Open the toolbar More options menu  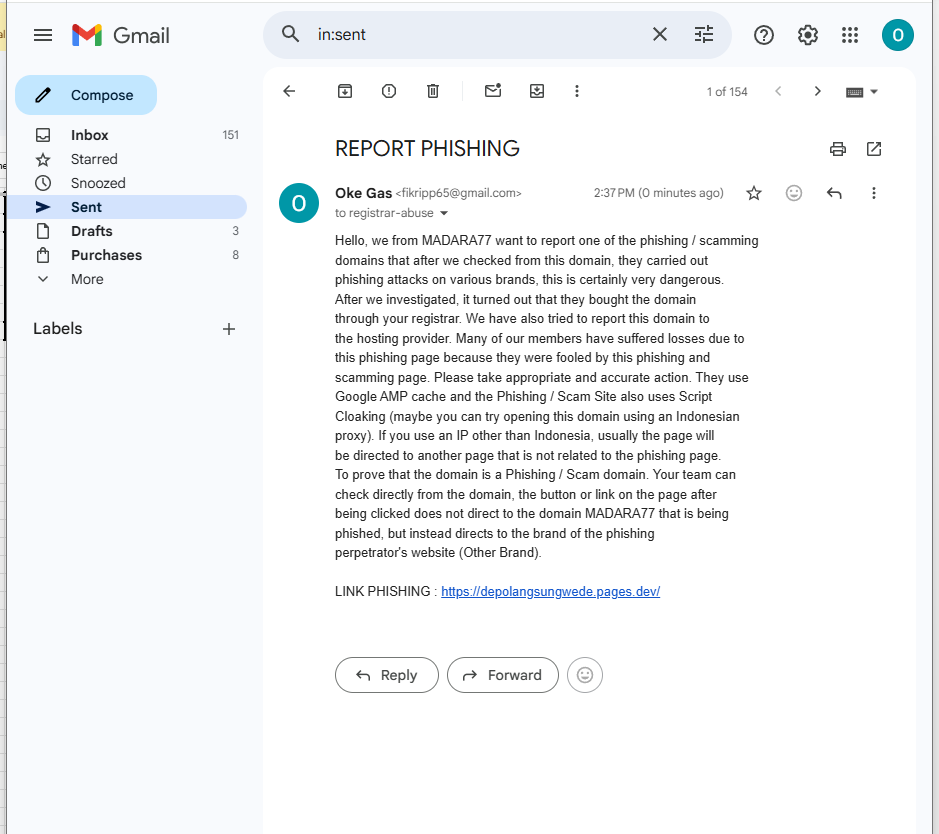577,91
